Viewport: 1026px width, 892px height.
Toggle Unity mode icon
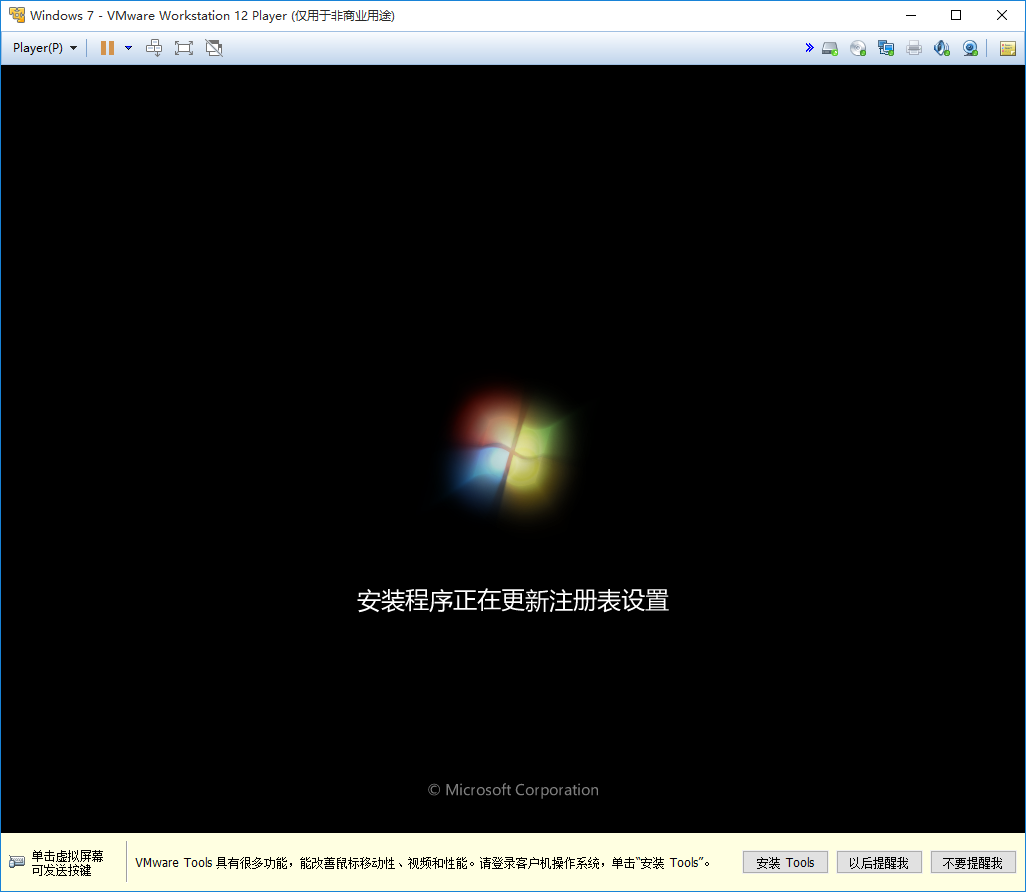point(214,48)
